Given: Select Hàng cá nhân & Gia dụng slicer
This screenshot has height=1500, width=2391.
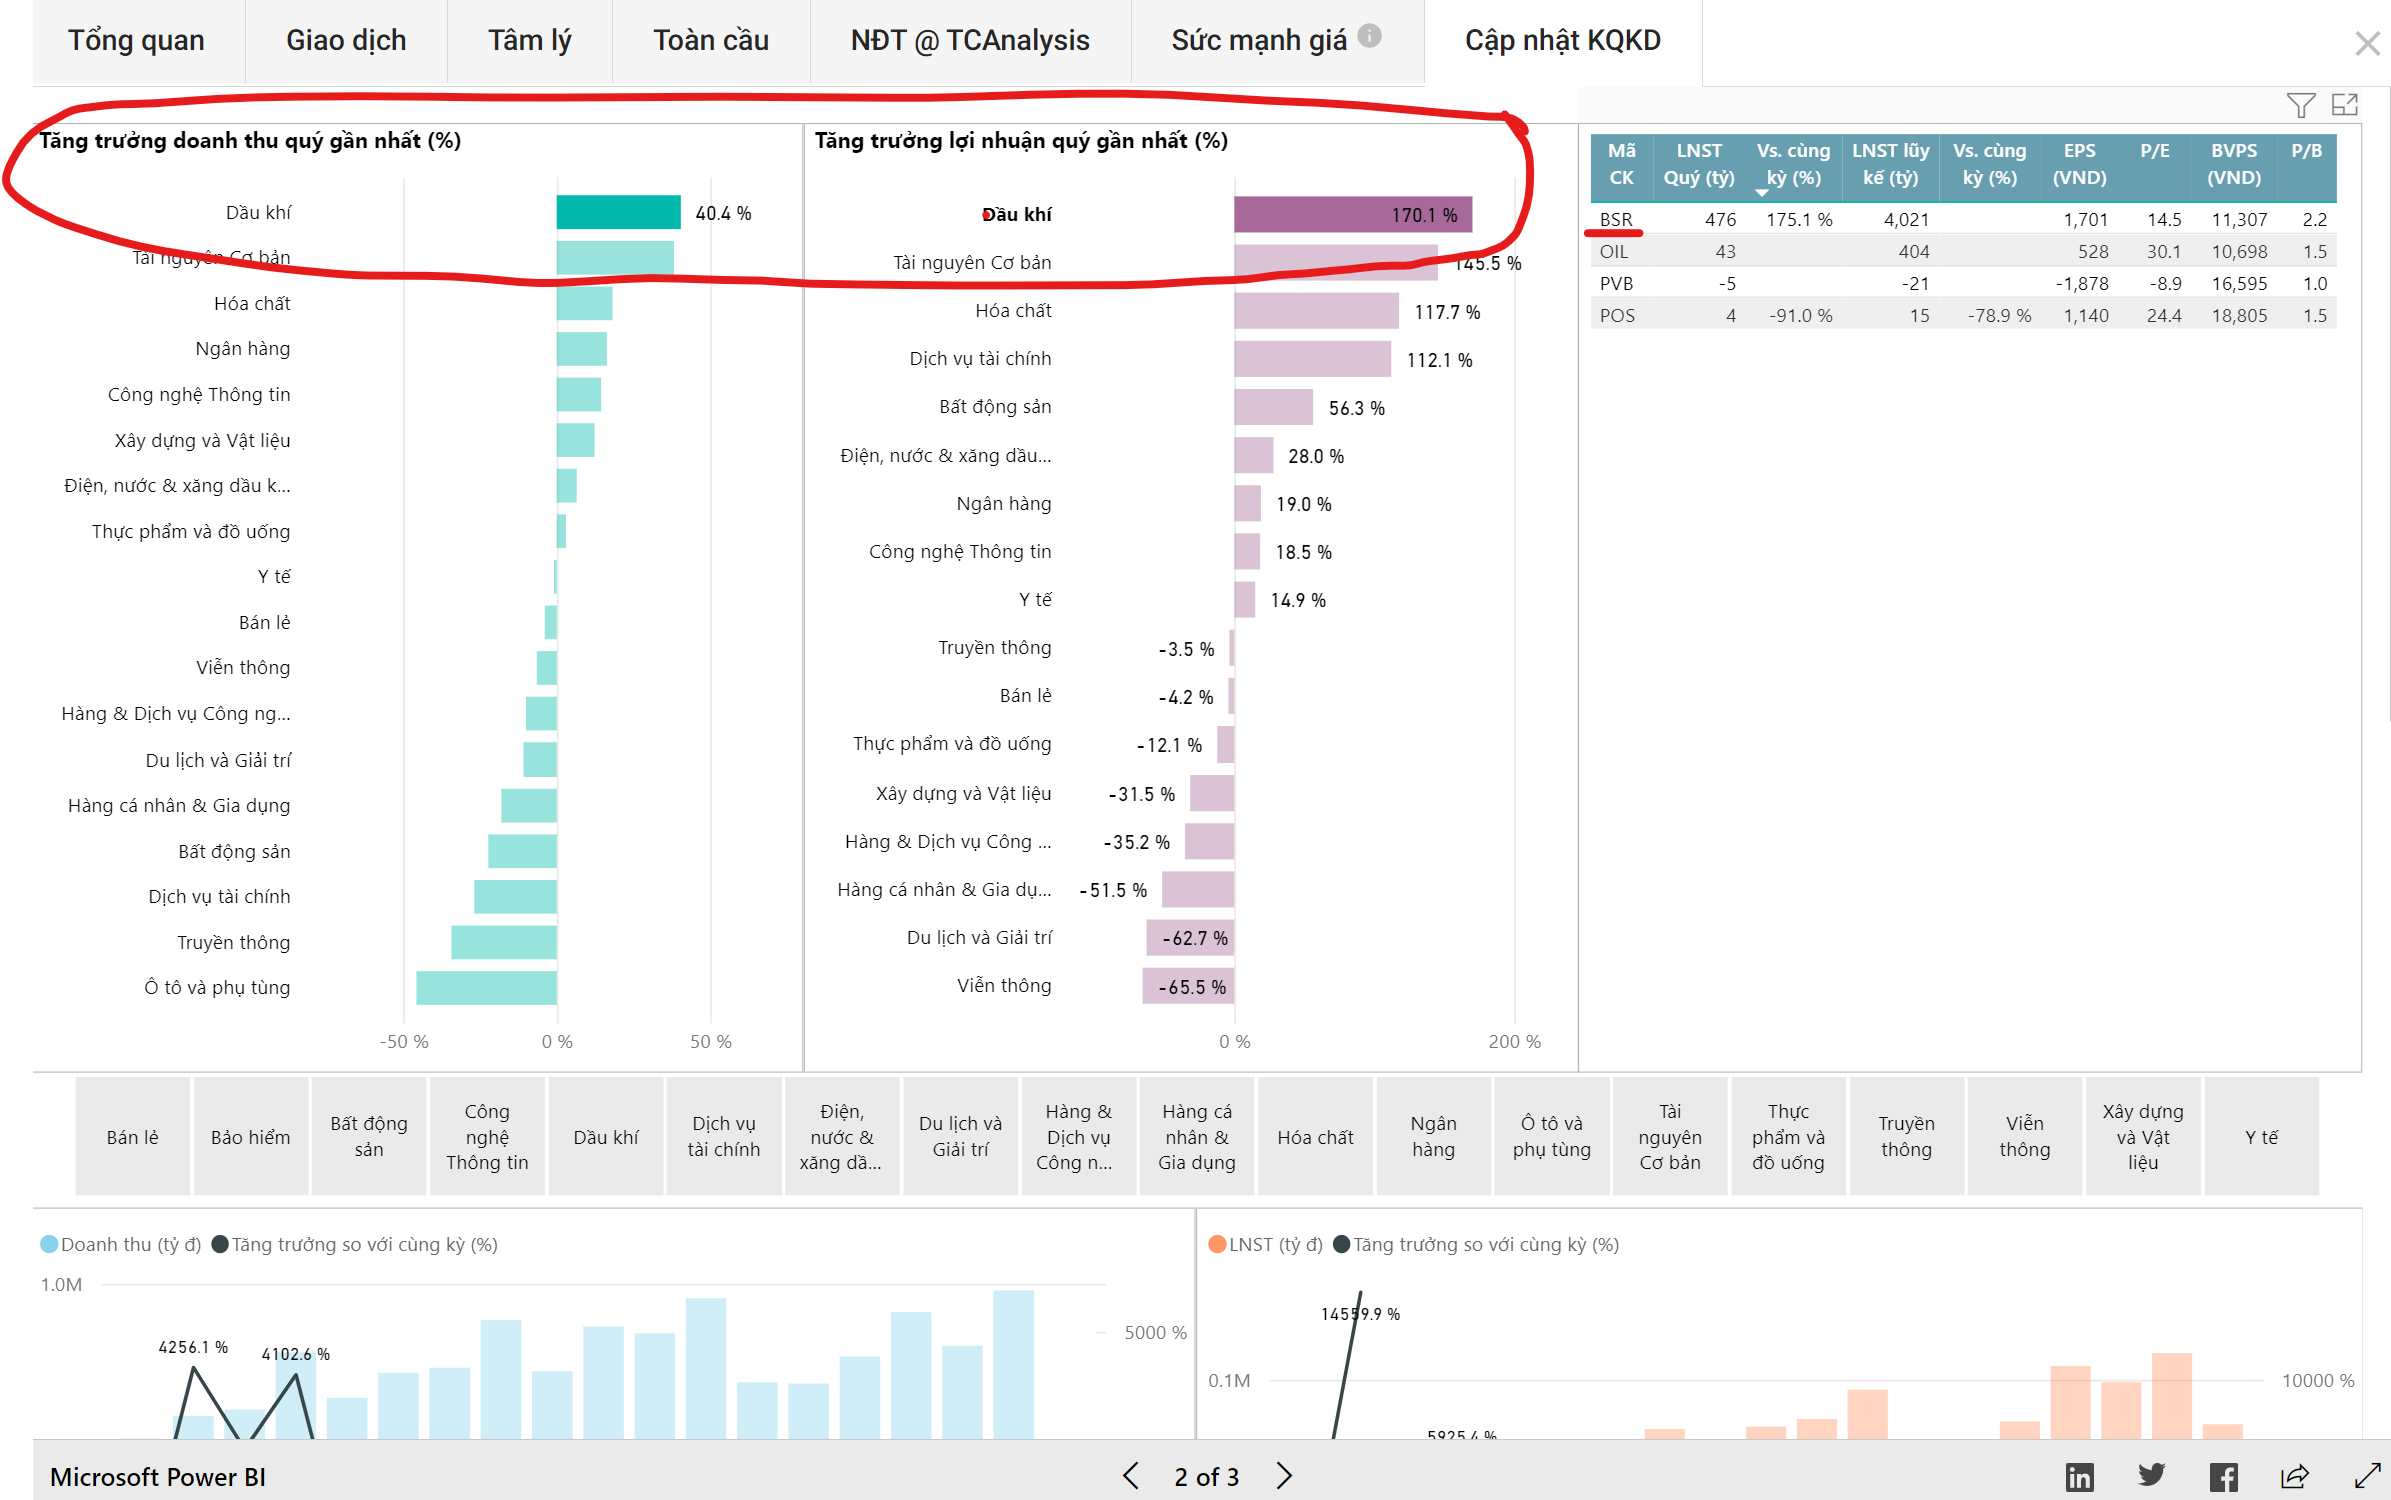Looking at the screenshot, I should coord(1197,1136).
